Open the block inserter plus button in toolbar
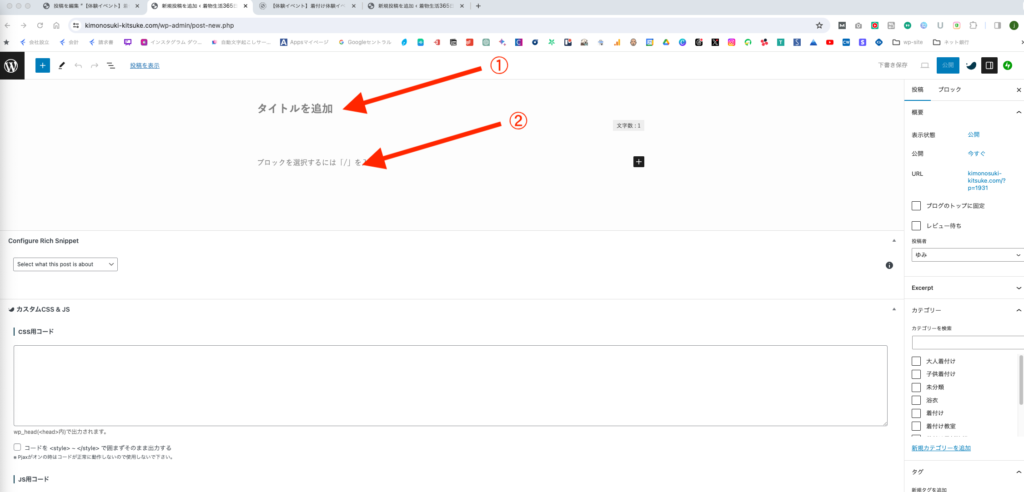The height and width of the screenshot is (492, 1024). pyautogui.click(x=42, y=65)
